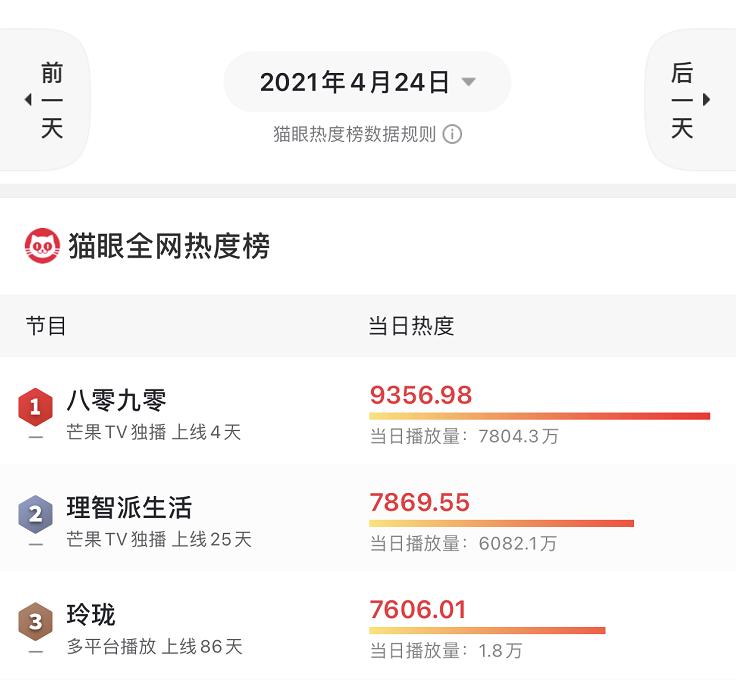Open 猫眼热度榜数据规则 link

(355, 134)
